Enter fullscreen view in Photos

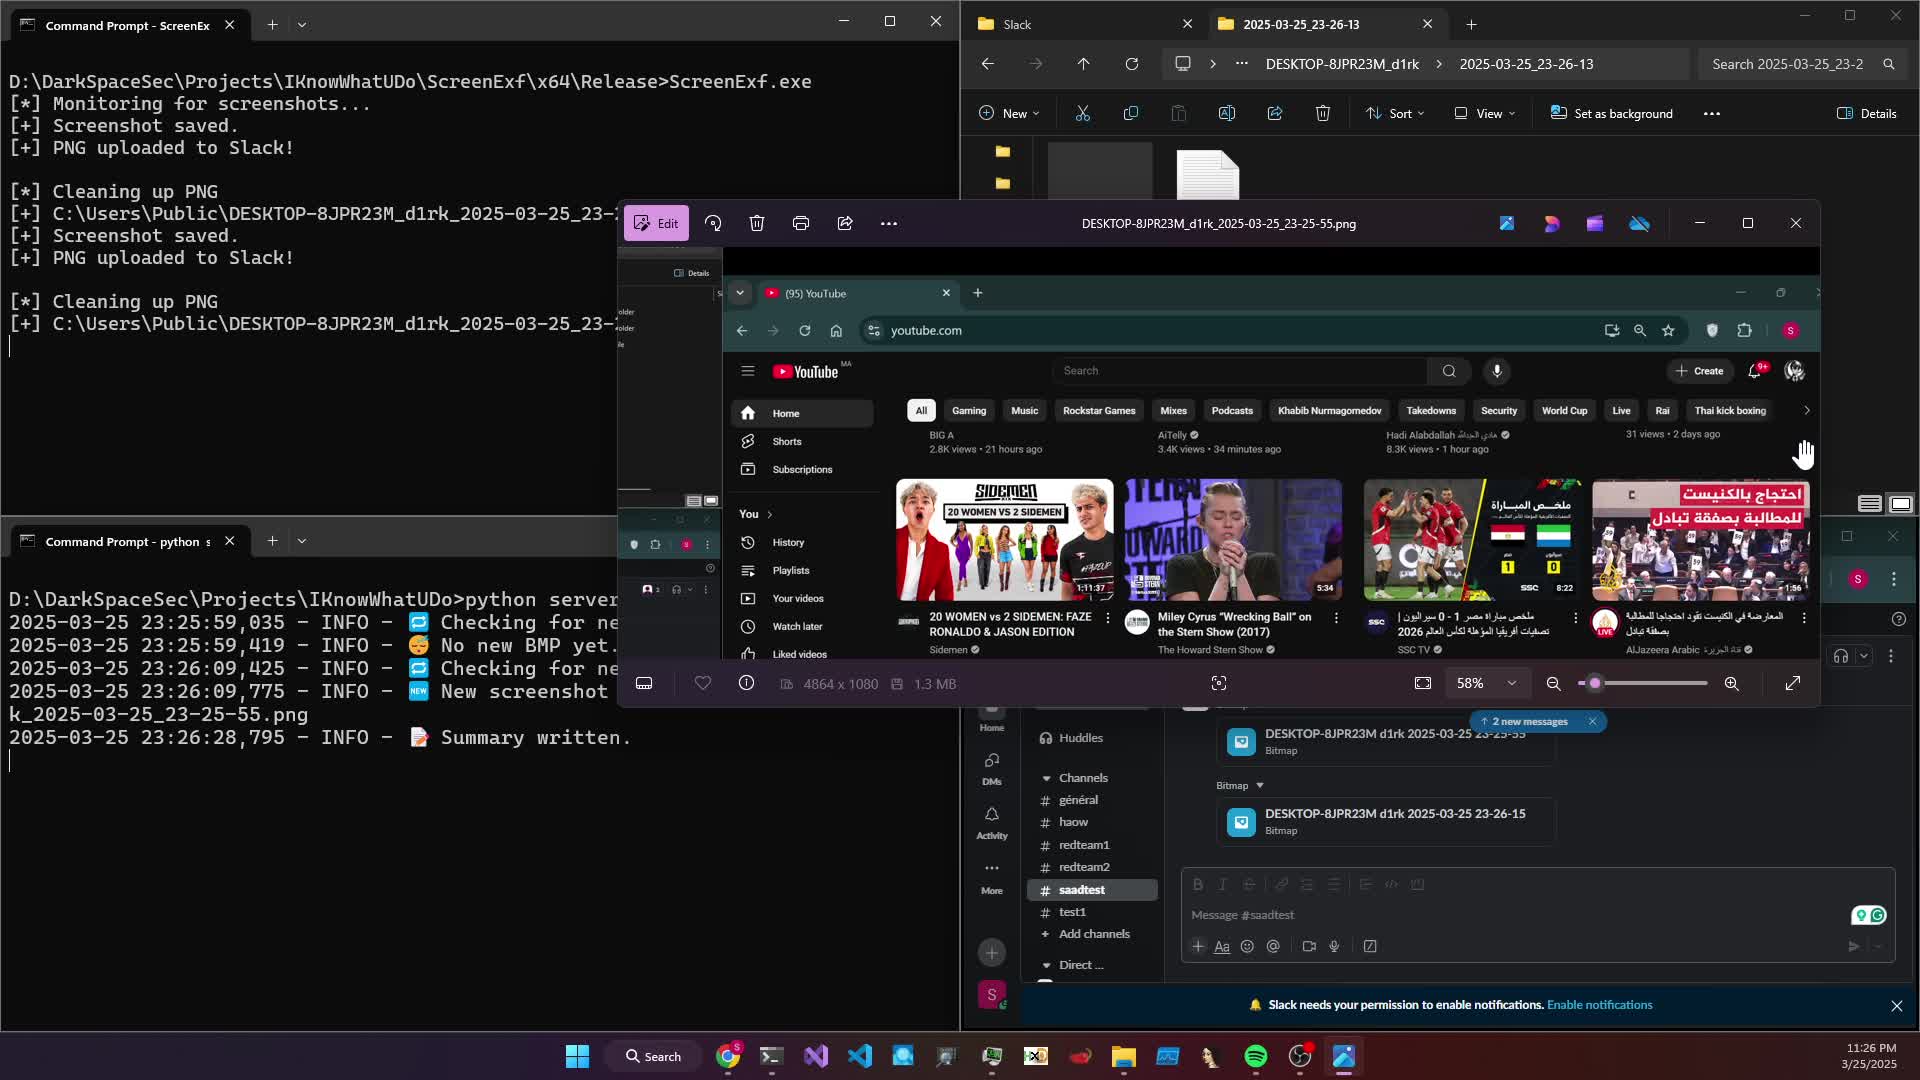(1793, 683)
